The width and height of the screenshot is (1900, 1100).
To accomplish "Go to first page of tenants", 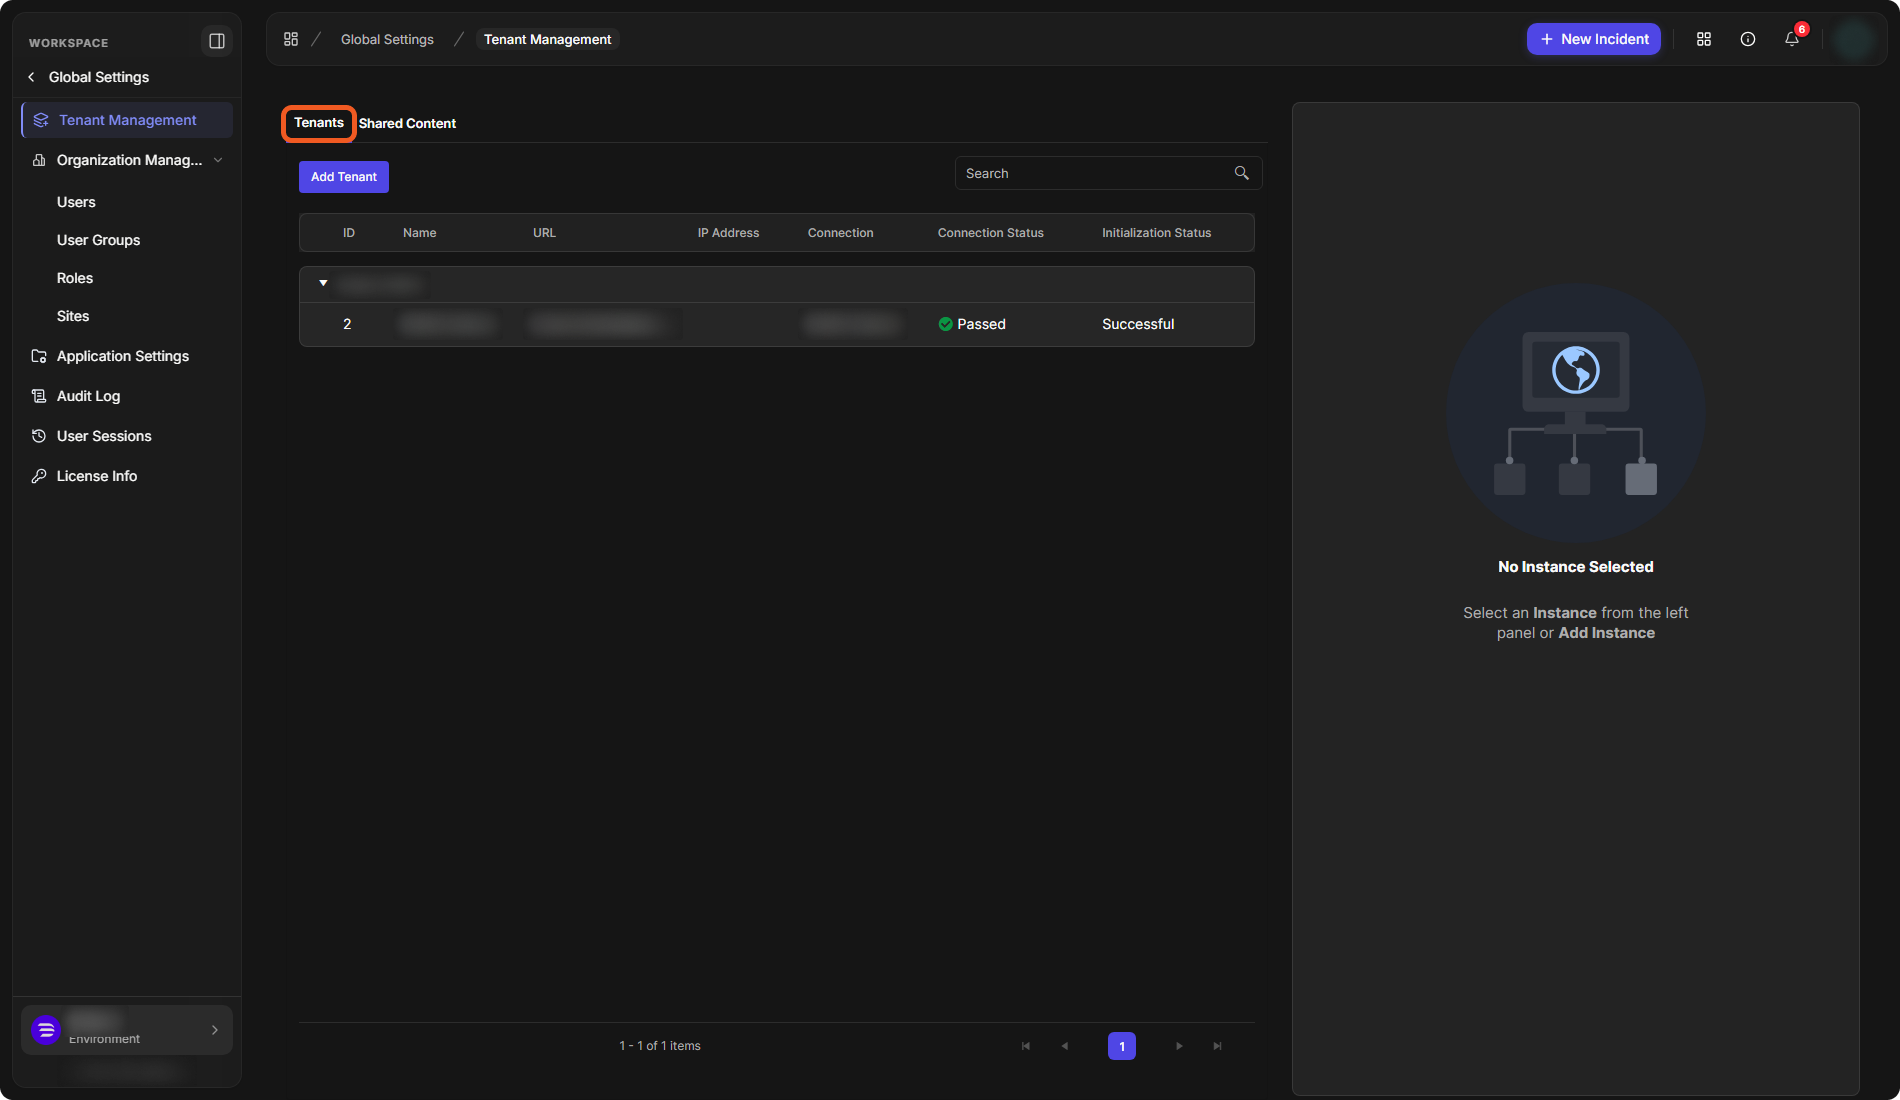I will [x=1026, y=1046].
